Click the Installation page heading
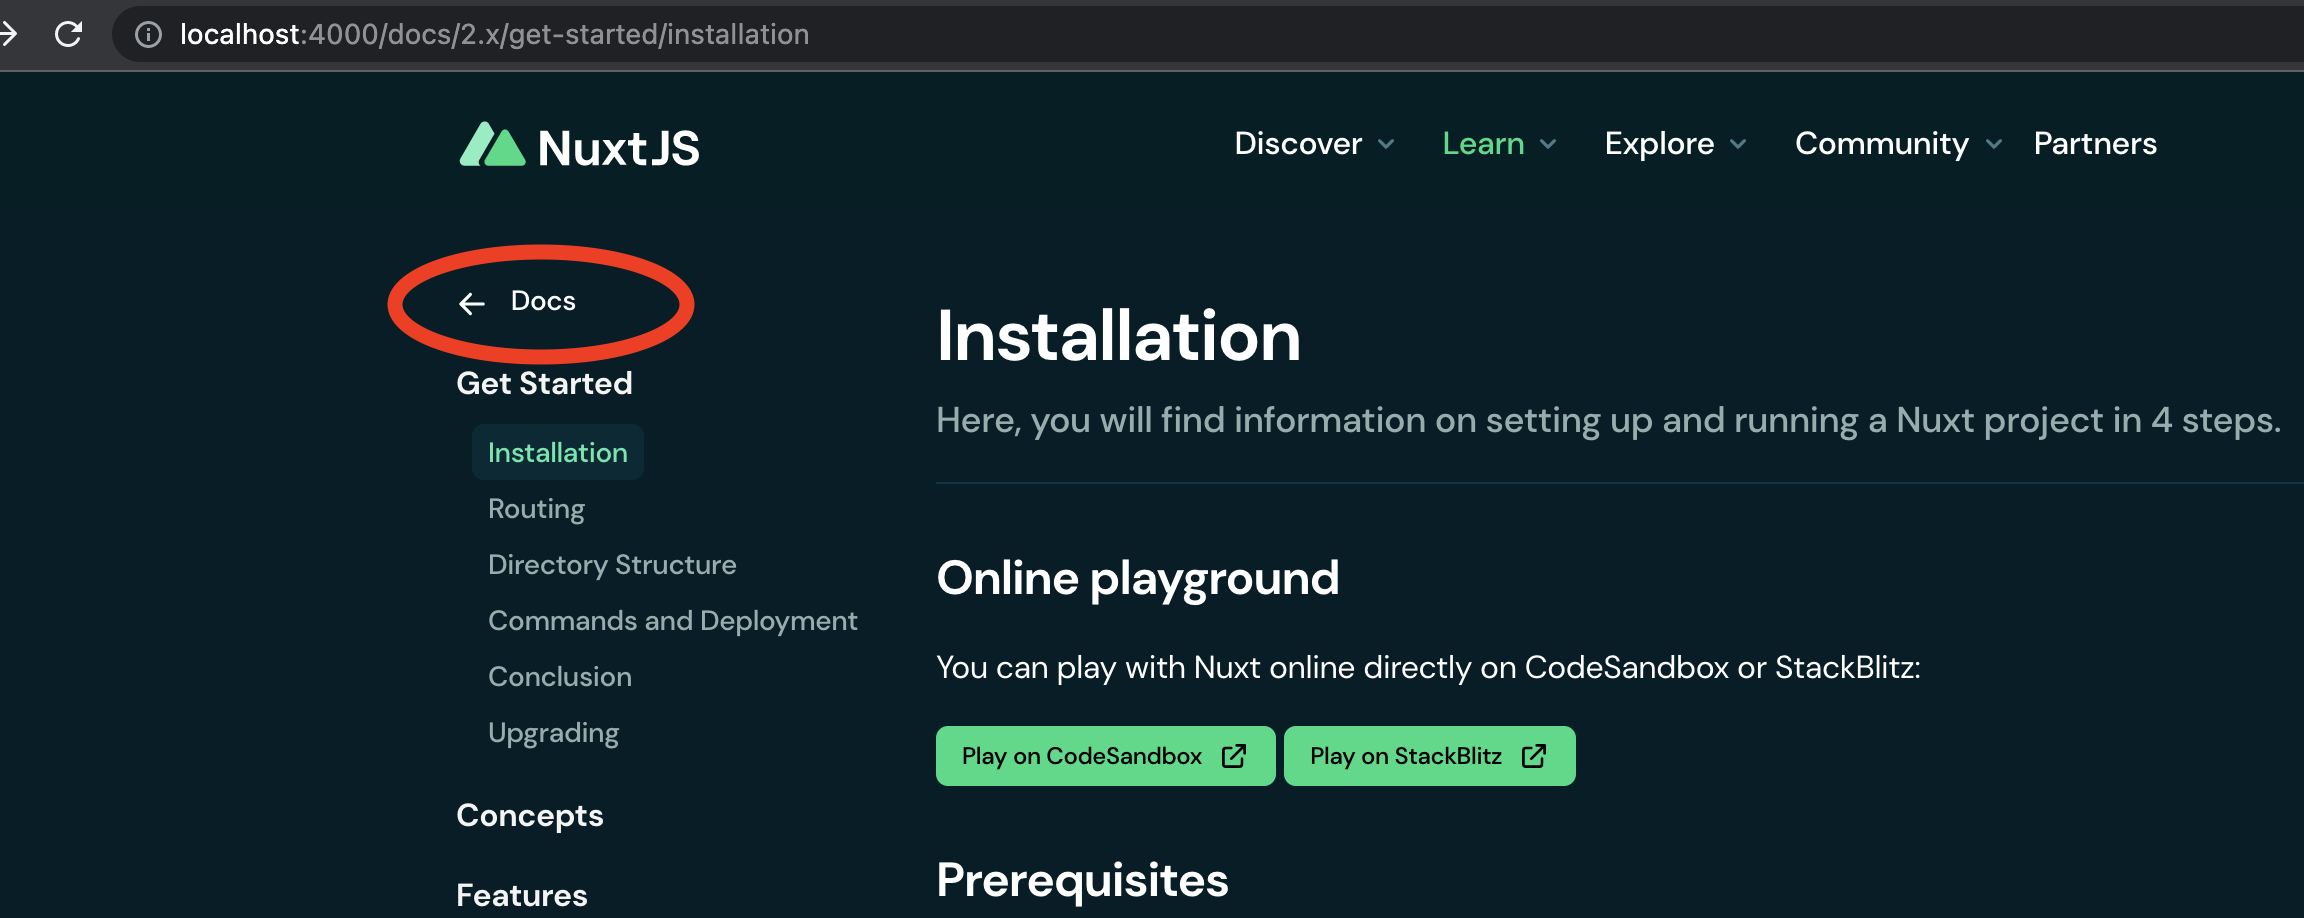 tap(1118, 336)
